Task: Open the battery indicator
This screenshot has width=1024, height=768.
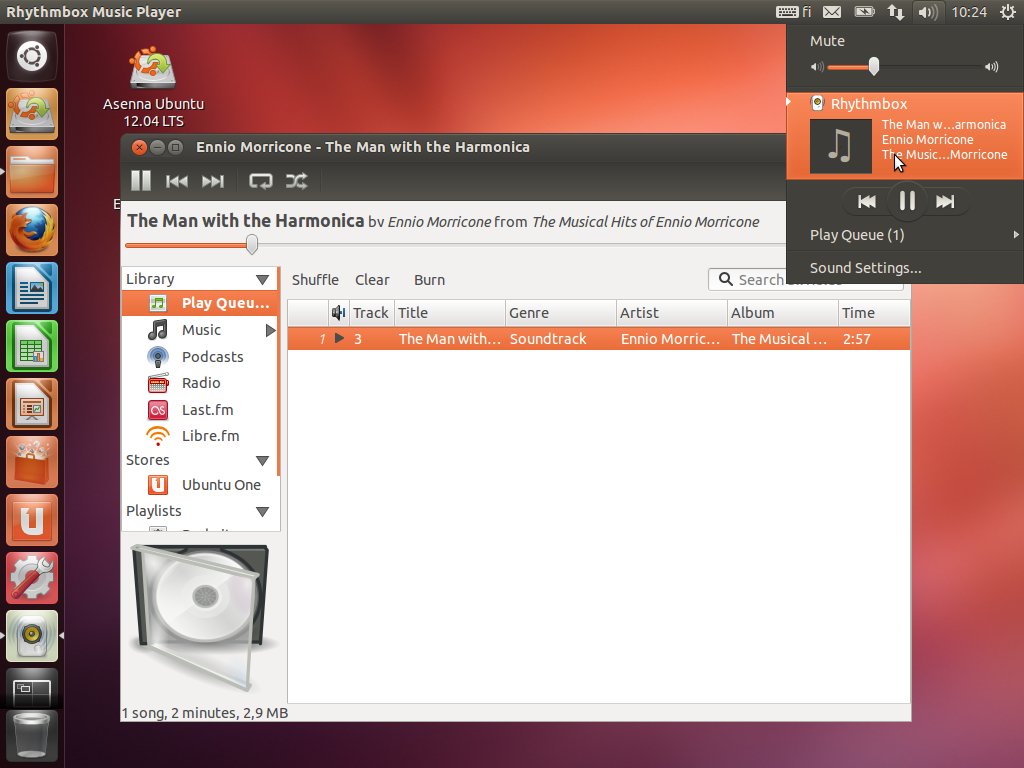Action: 864,12
